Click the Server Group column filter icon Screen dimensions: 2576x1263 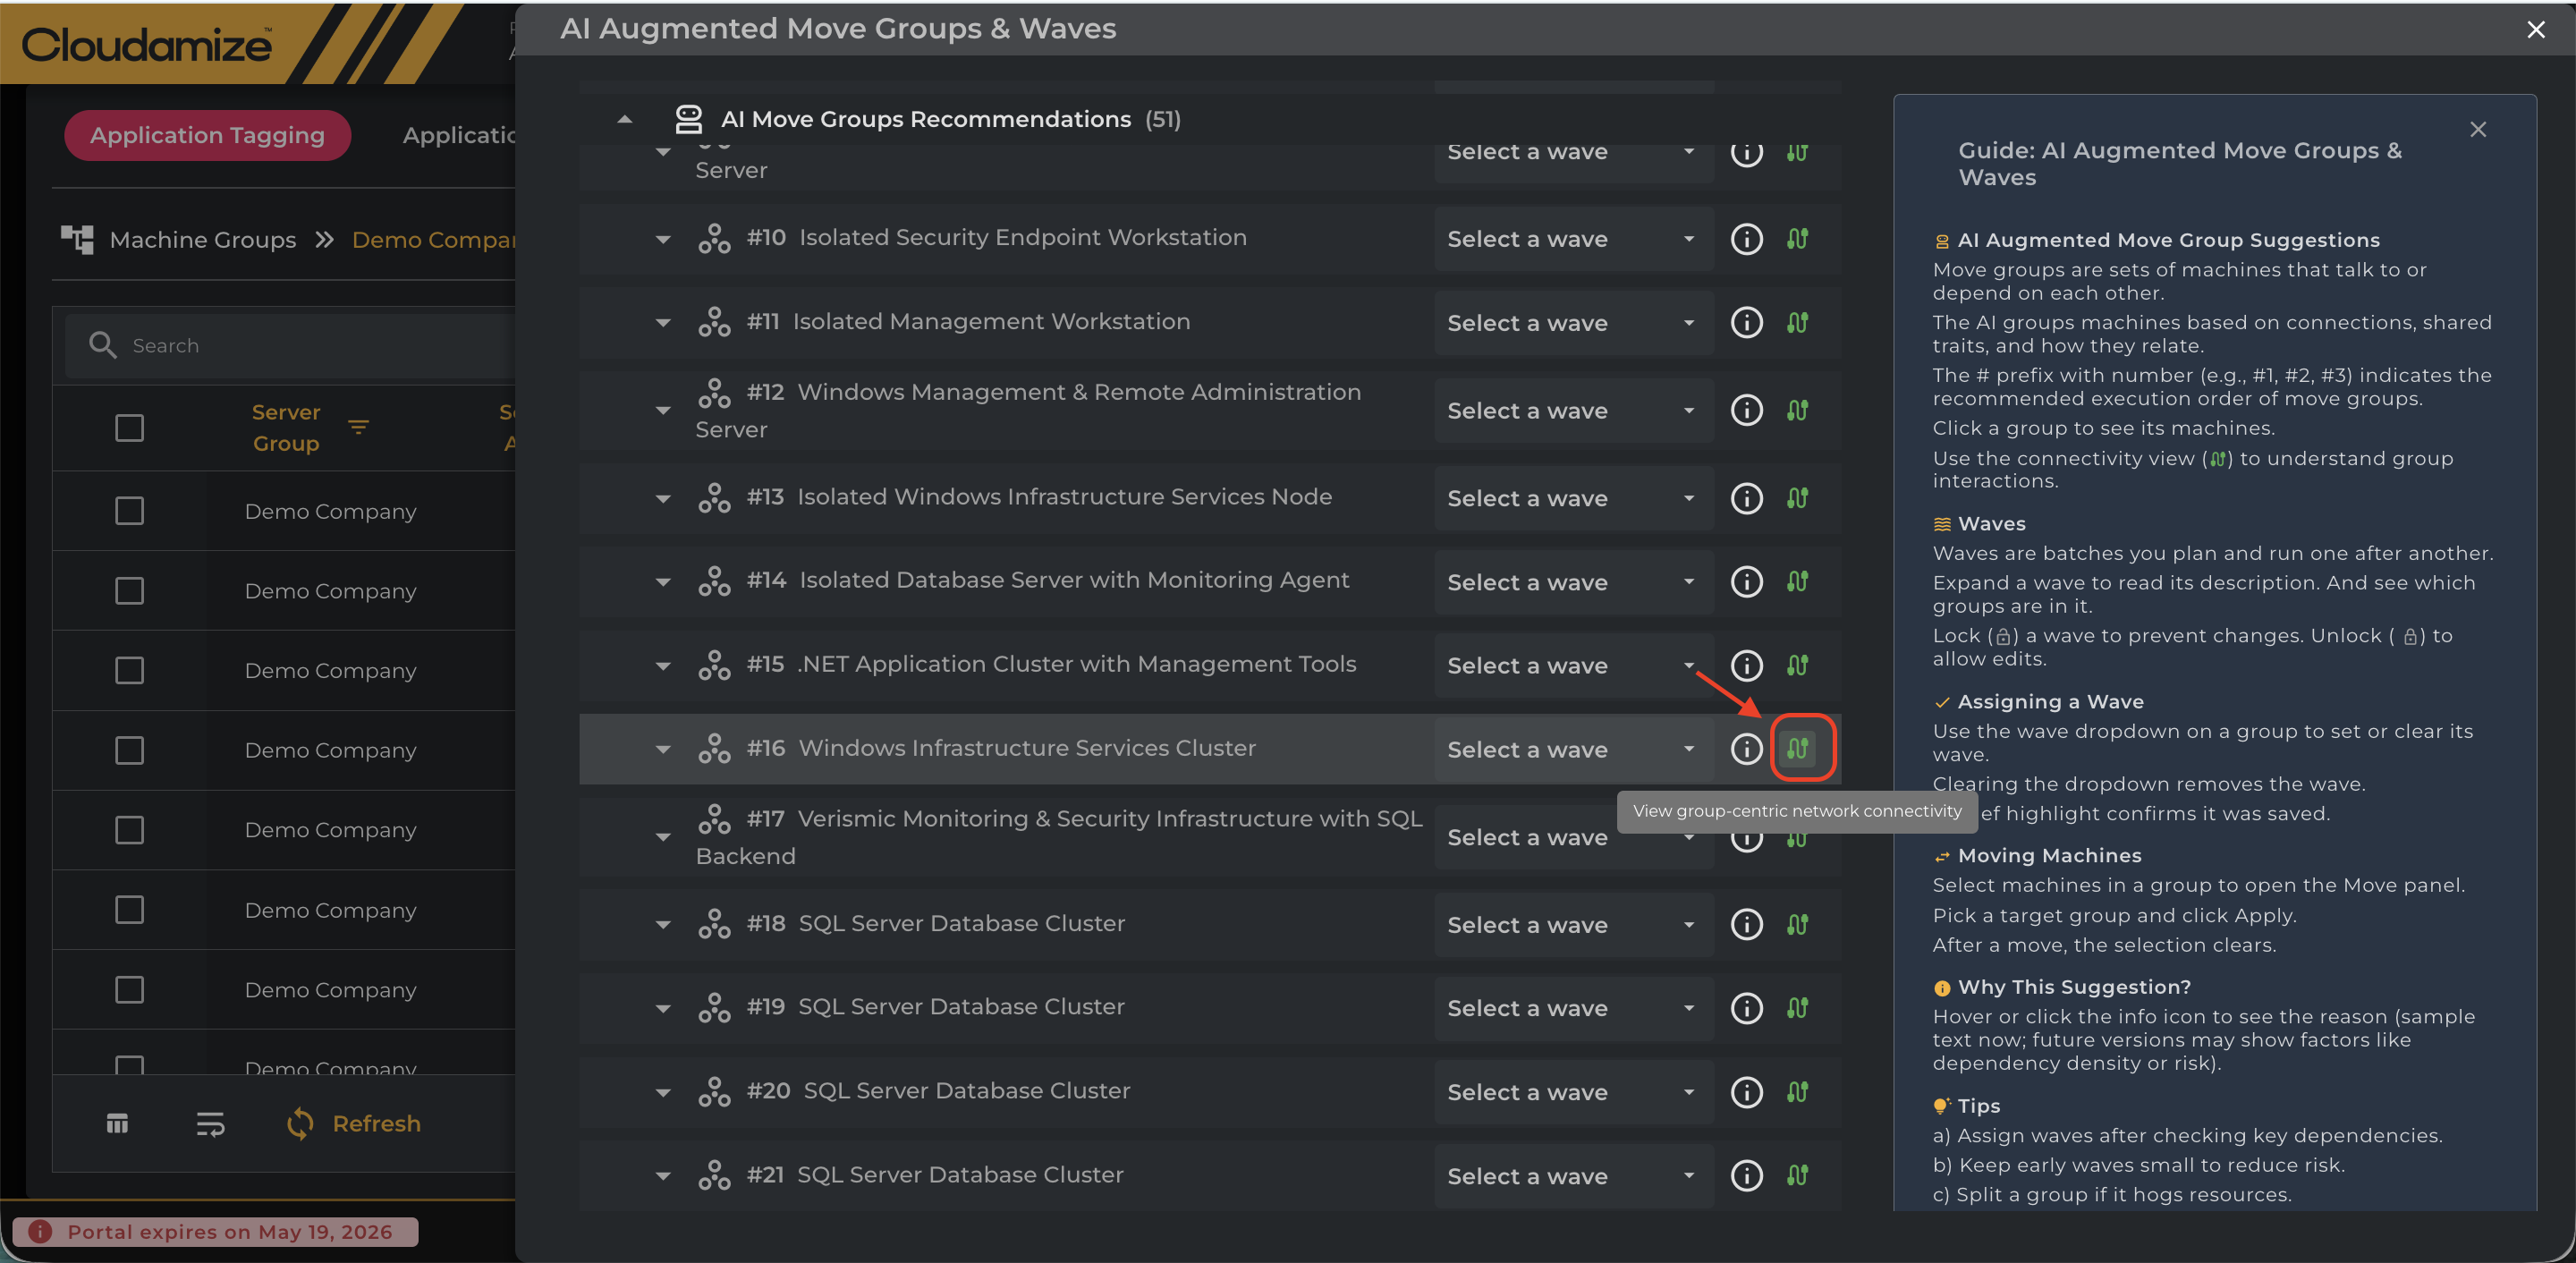(358, 427)
